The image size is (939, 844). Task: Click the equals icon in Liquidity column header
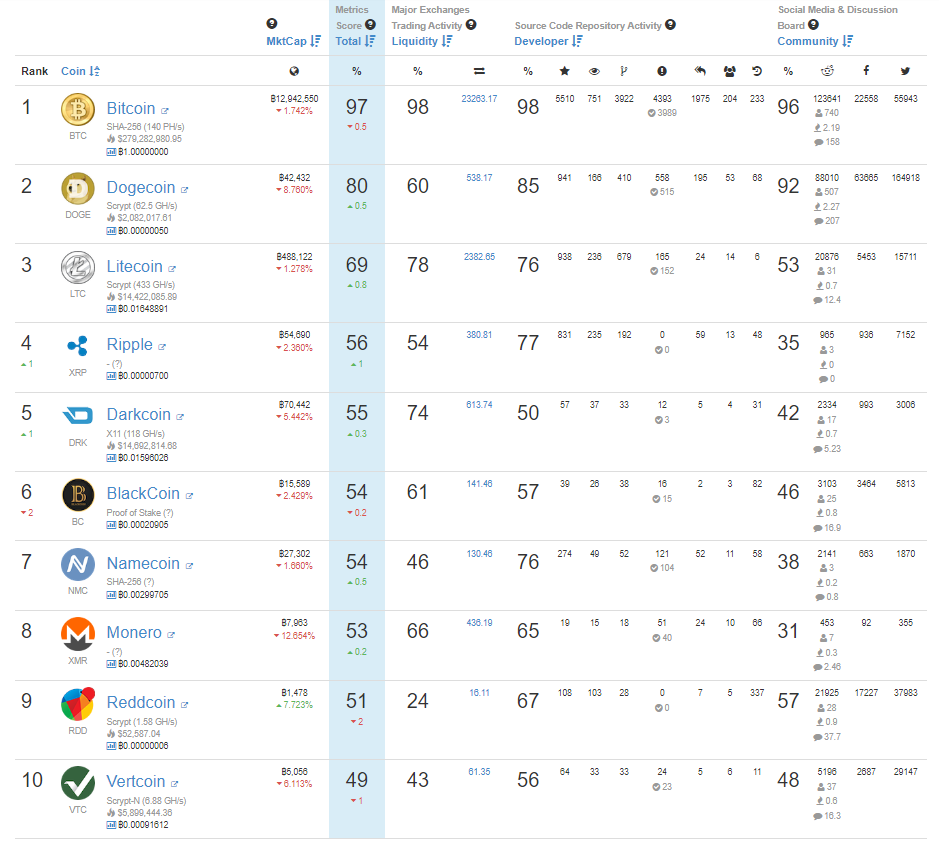coord(479,71)
